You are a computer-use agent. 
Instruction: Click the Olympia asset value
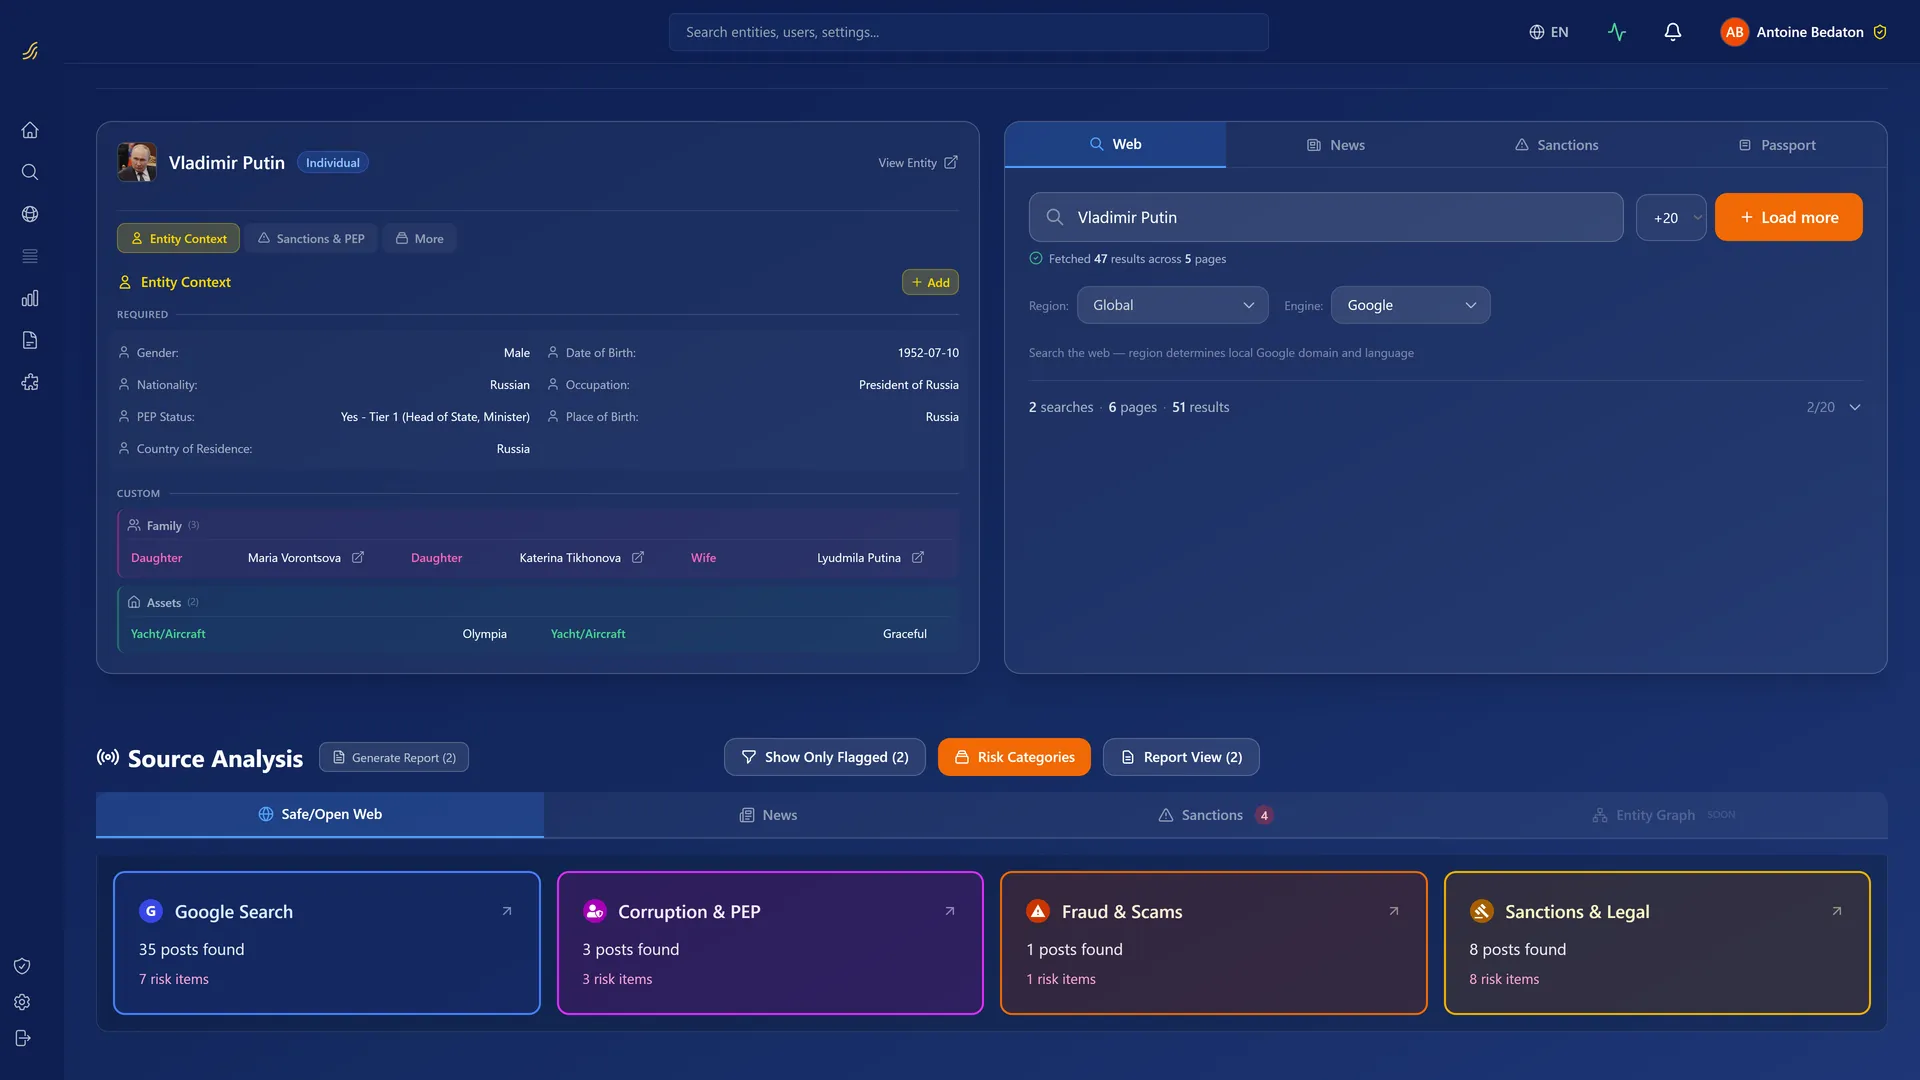484,634
